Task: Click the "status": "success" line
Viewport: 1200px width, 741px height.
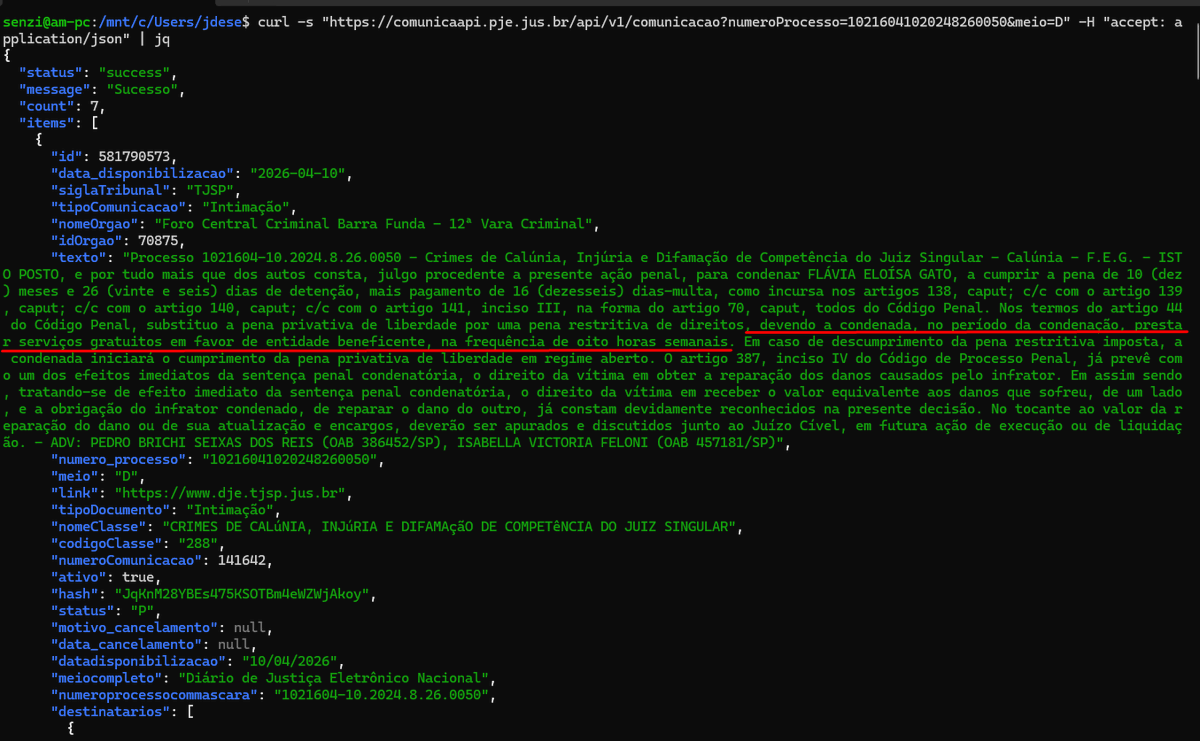Action: point(96,73)
